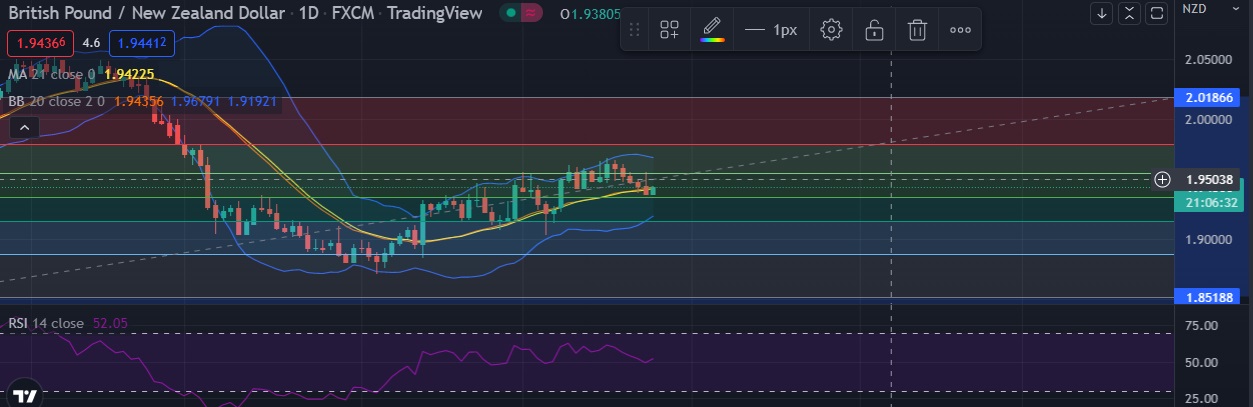The height and width of the screenshot is (407, 1253).
Task: Delete the drawing with the trash icon
Action: [x=917, y=30]
